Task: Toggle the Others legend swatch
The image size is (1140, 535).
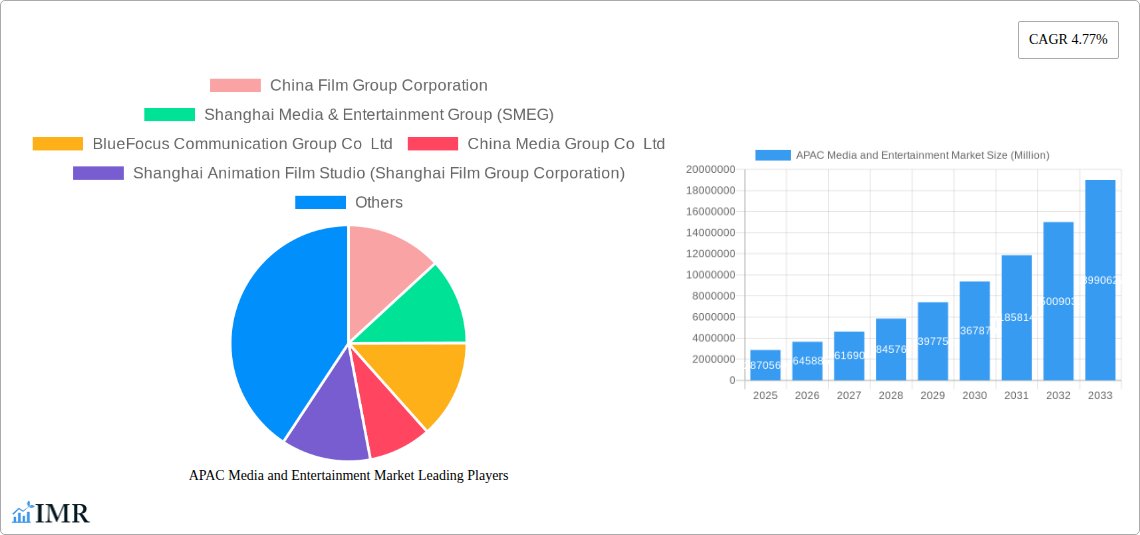Action: coord(320,202)
